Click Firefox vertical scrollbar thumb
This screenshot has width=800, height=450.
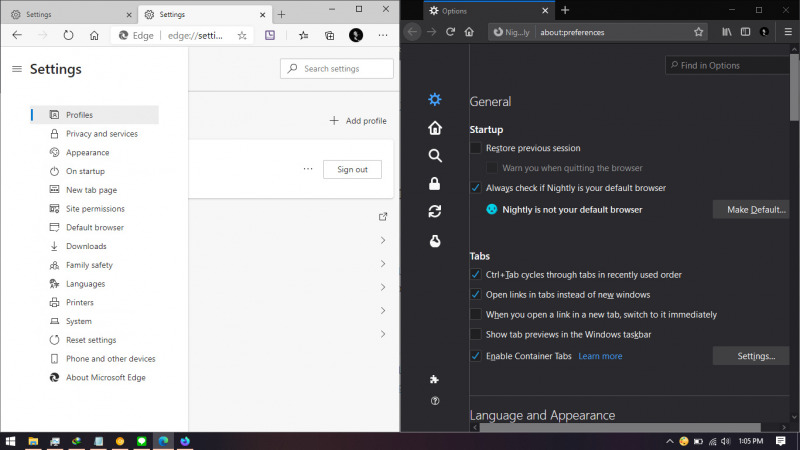(x=794, y=87)
